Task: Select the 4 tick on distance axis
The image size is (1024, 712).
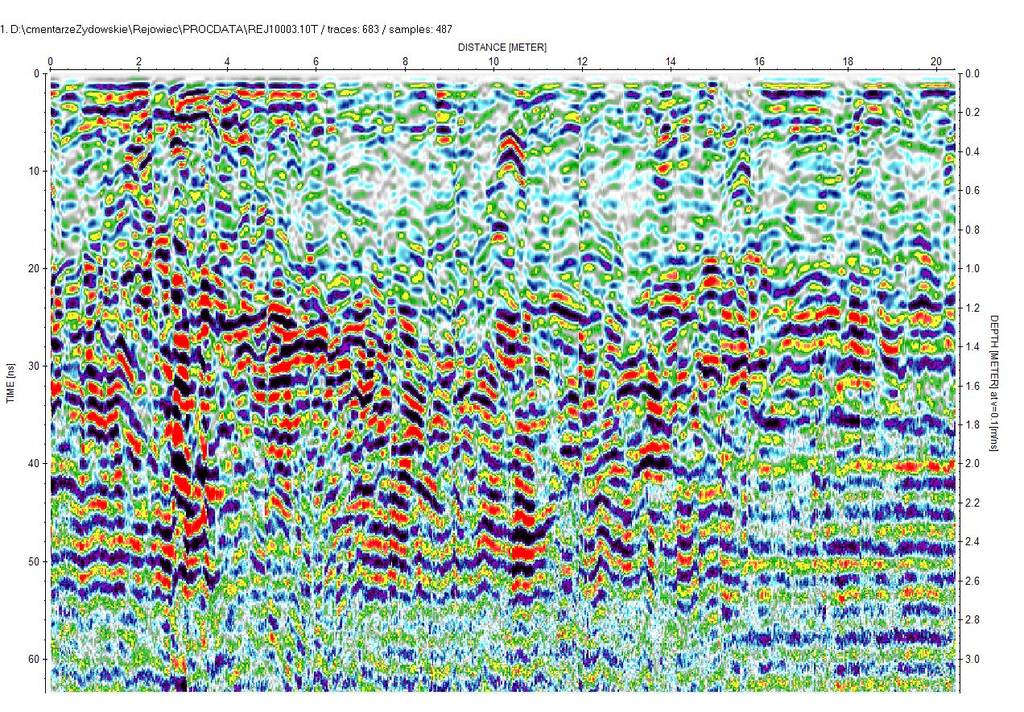Action: pos(227,62)
